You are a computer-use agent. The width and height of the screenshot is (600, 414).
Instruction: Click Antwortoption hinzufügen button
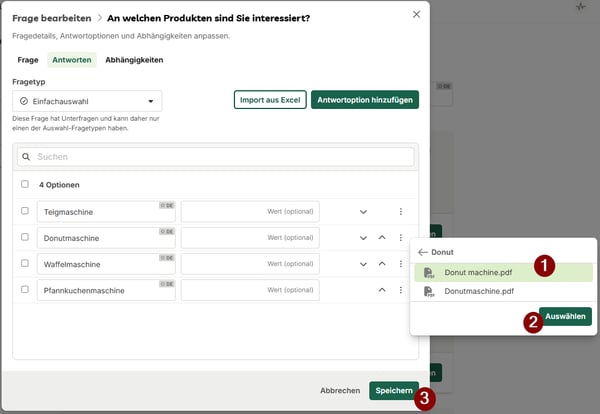pos(365,100)
